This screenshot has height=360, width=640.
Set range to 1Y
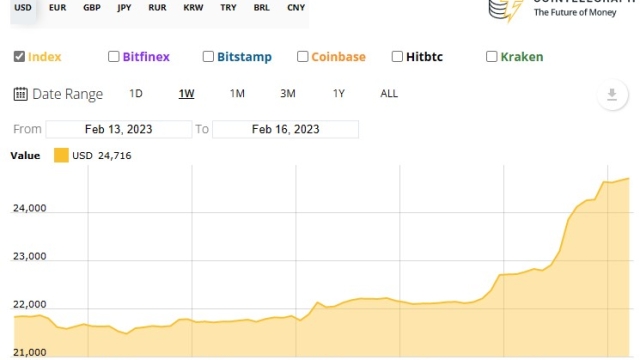click(x=339, y=93)
